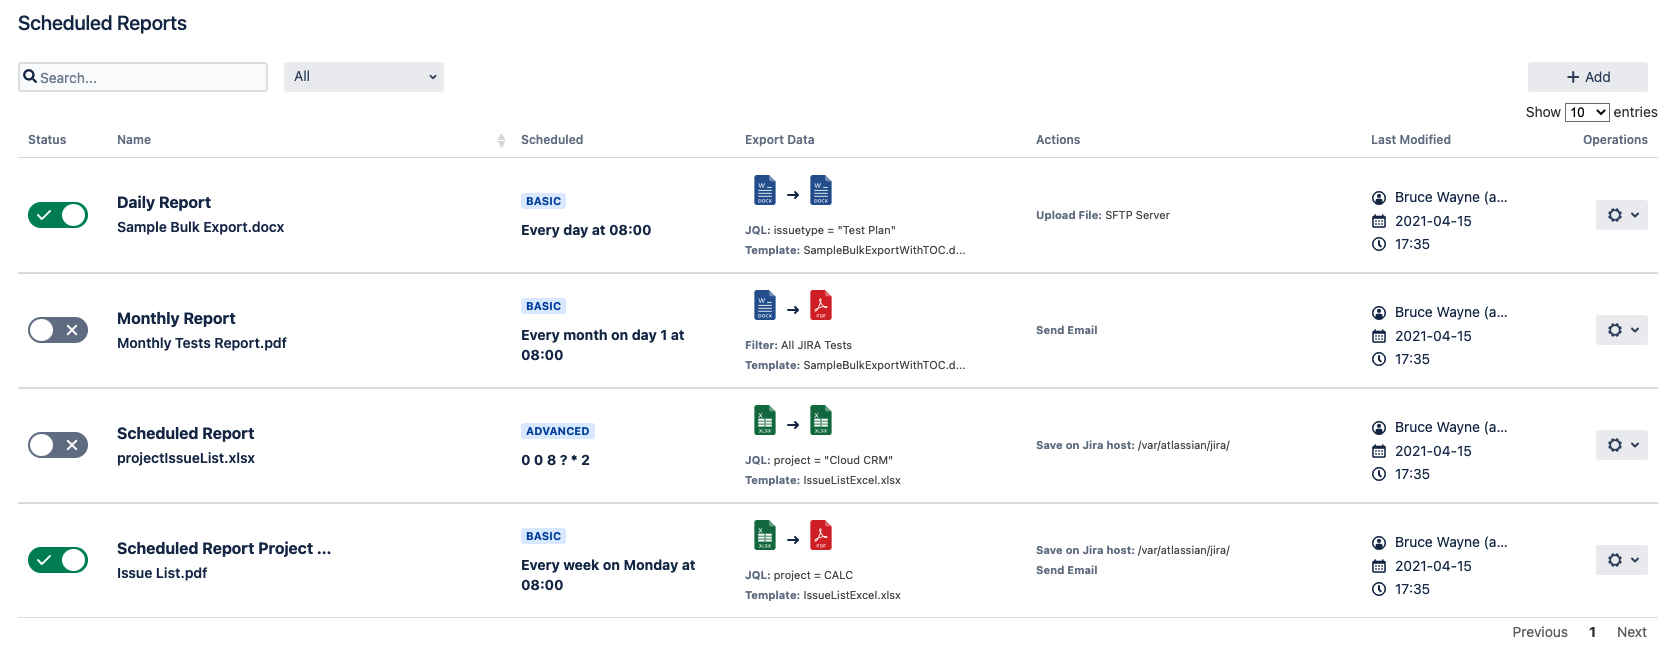Click the magnifier icon in search box
1666x652 pixels.
pyautogui.click(x=31, y=77)
